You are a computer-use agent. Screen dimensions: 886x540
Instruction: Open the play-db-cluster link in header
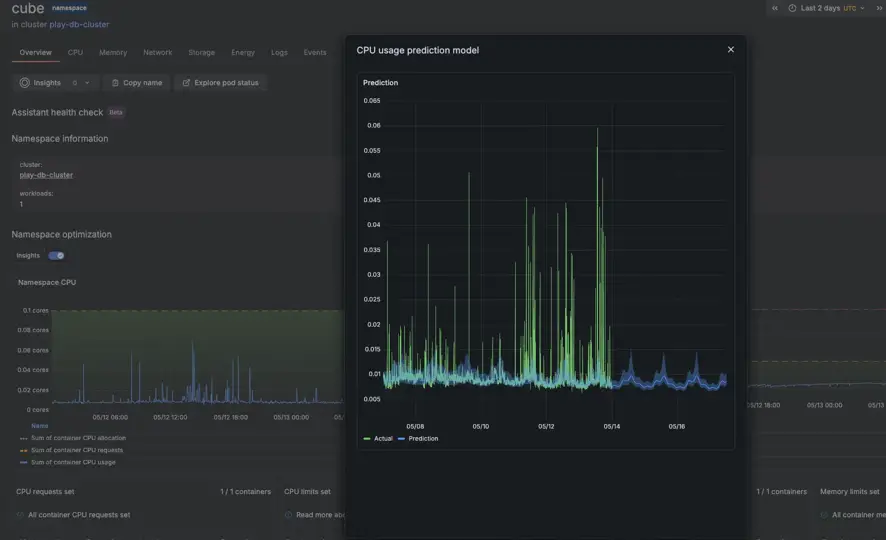tap(79, 24)
